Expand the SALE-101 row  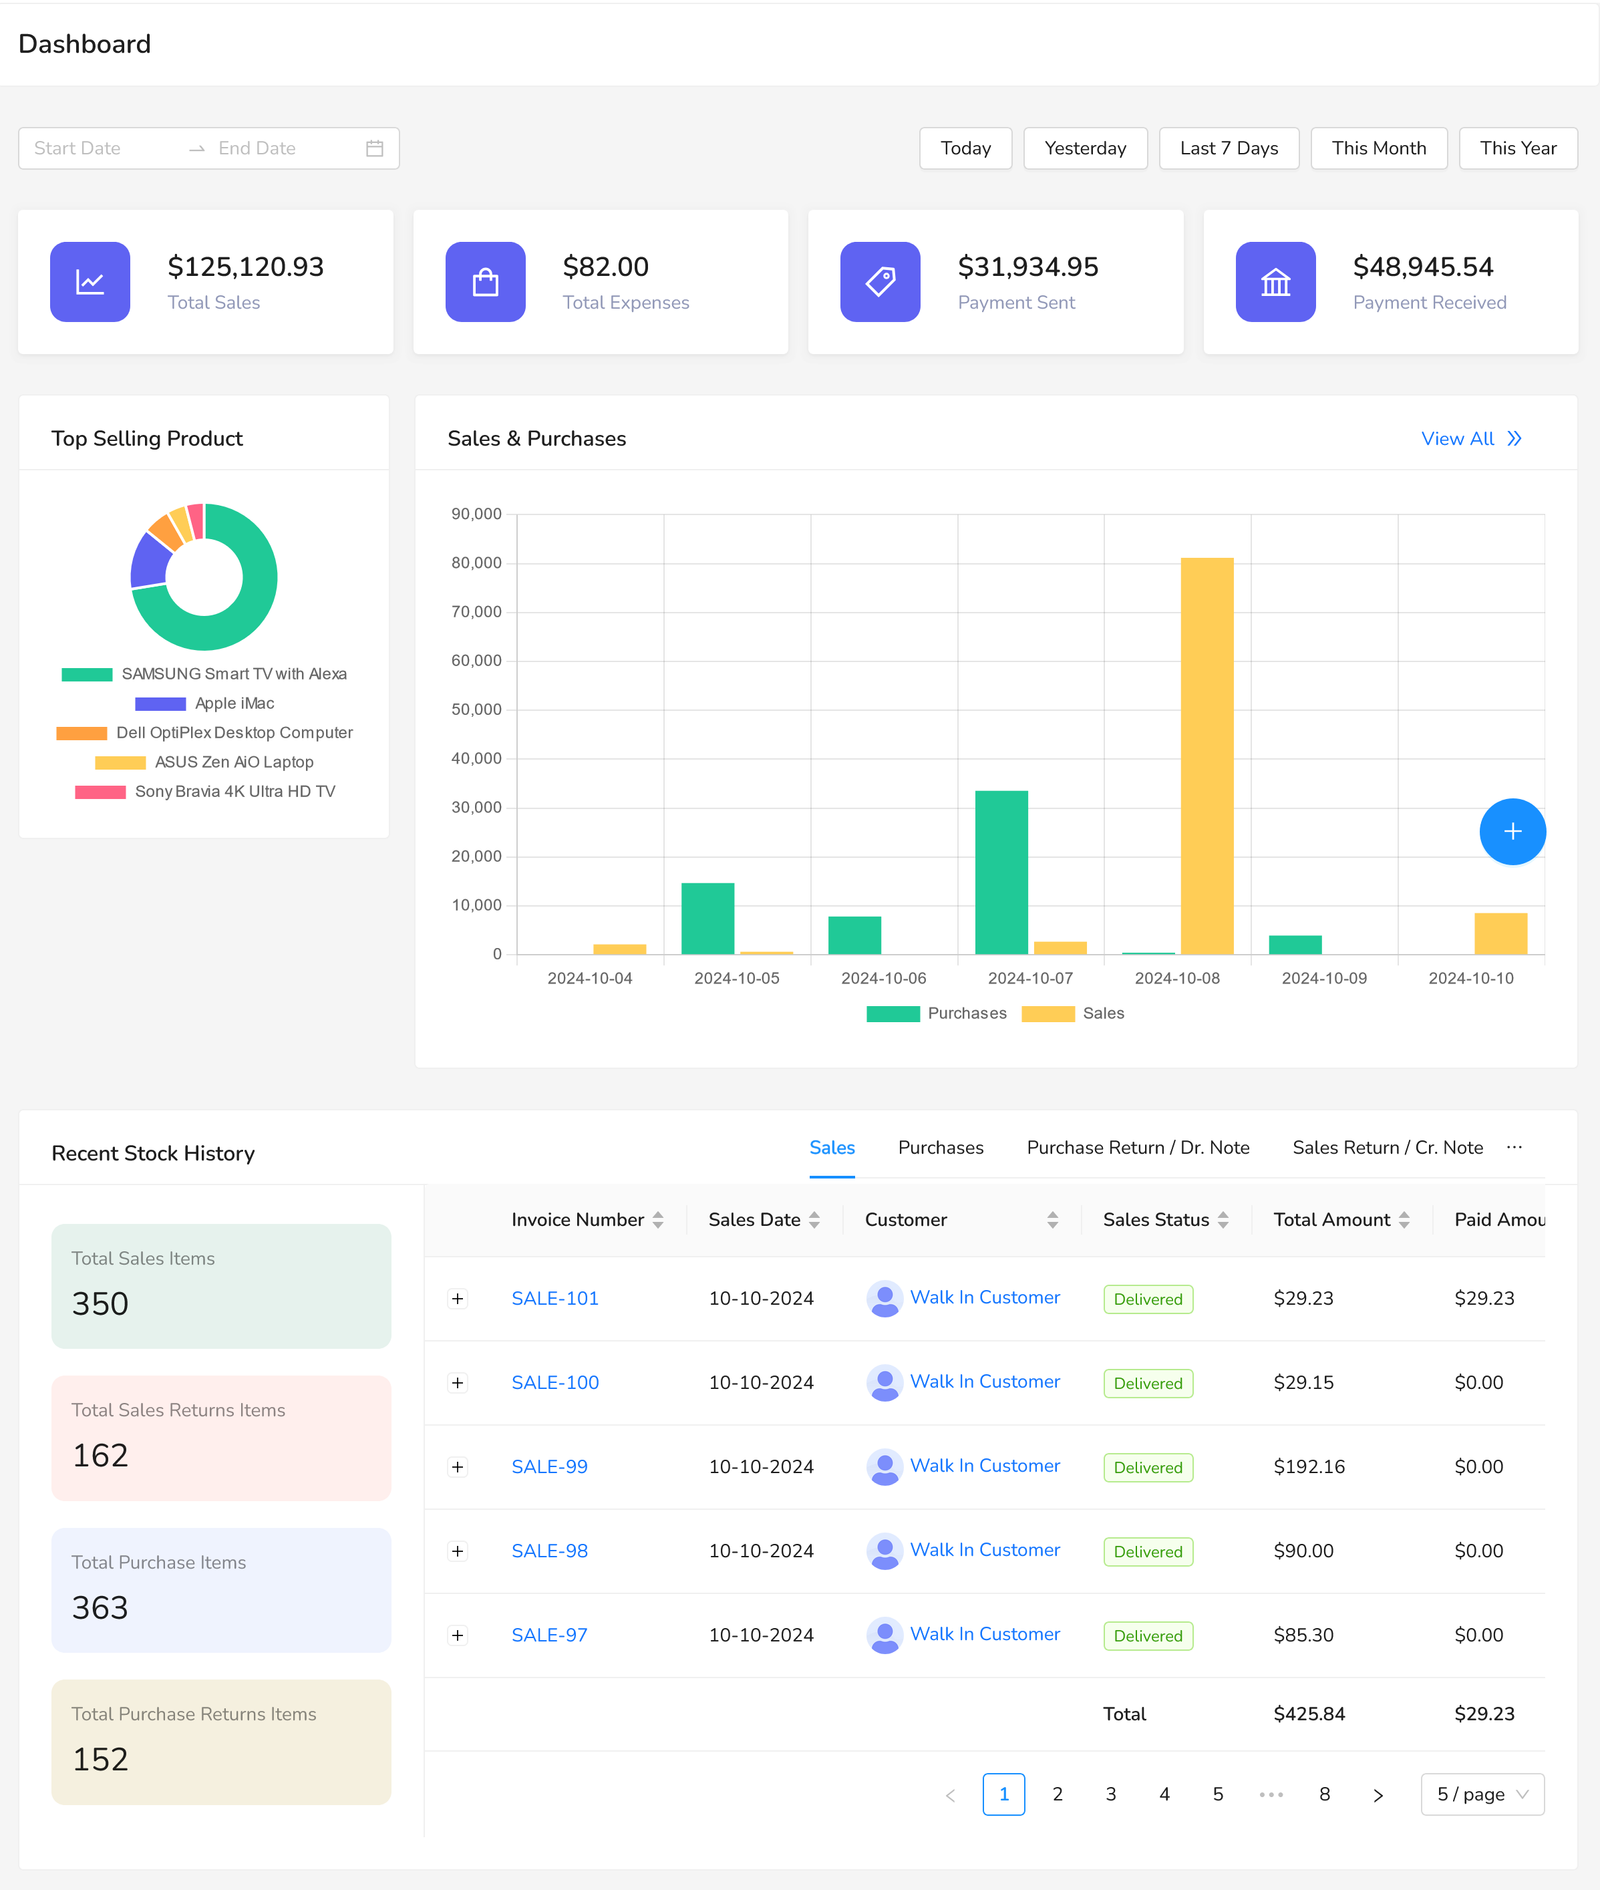(x=458, y=1299)
